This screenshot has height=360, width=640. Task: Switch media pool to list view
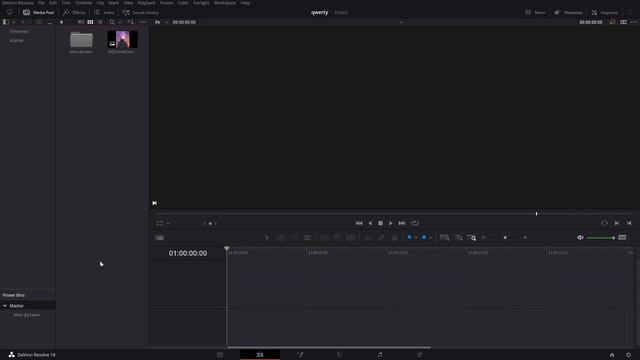[100, 22]
